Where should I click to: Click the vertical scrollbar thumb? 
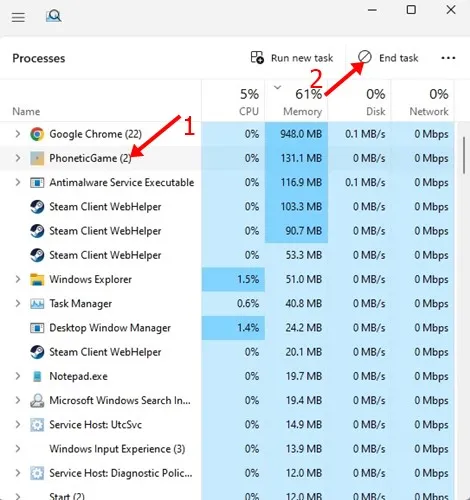(x=464, y=155)
